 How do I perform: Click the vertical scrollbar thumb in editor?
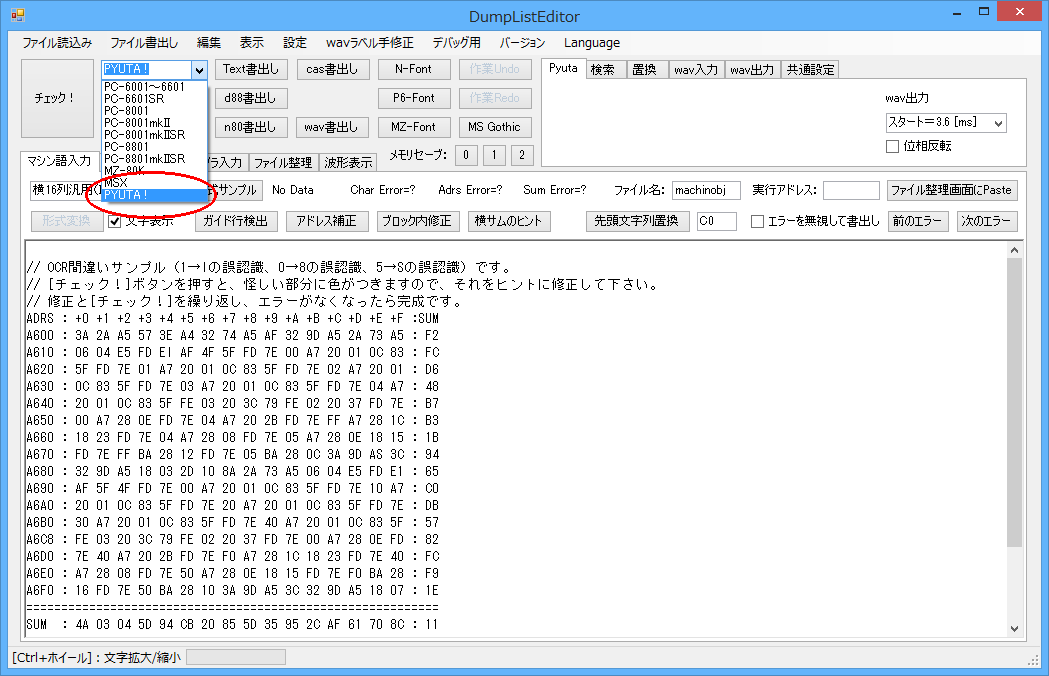(1015, 402)
